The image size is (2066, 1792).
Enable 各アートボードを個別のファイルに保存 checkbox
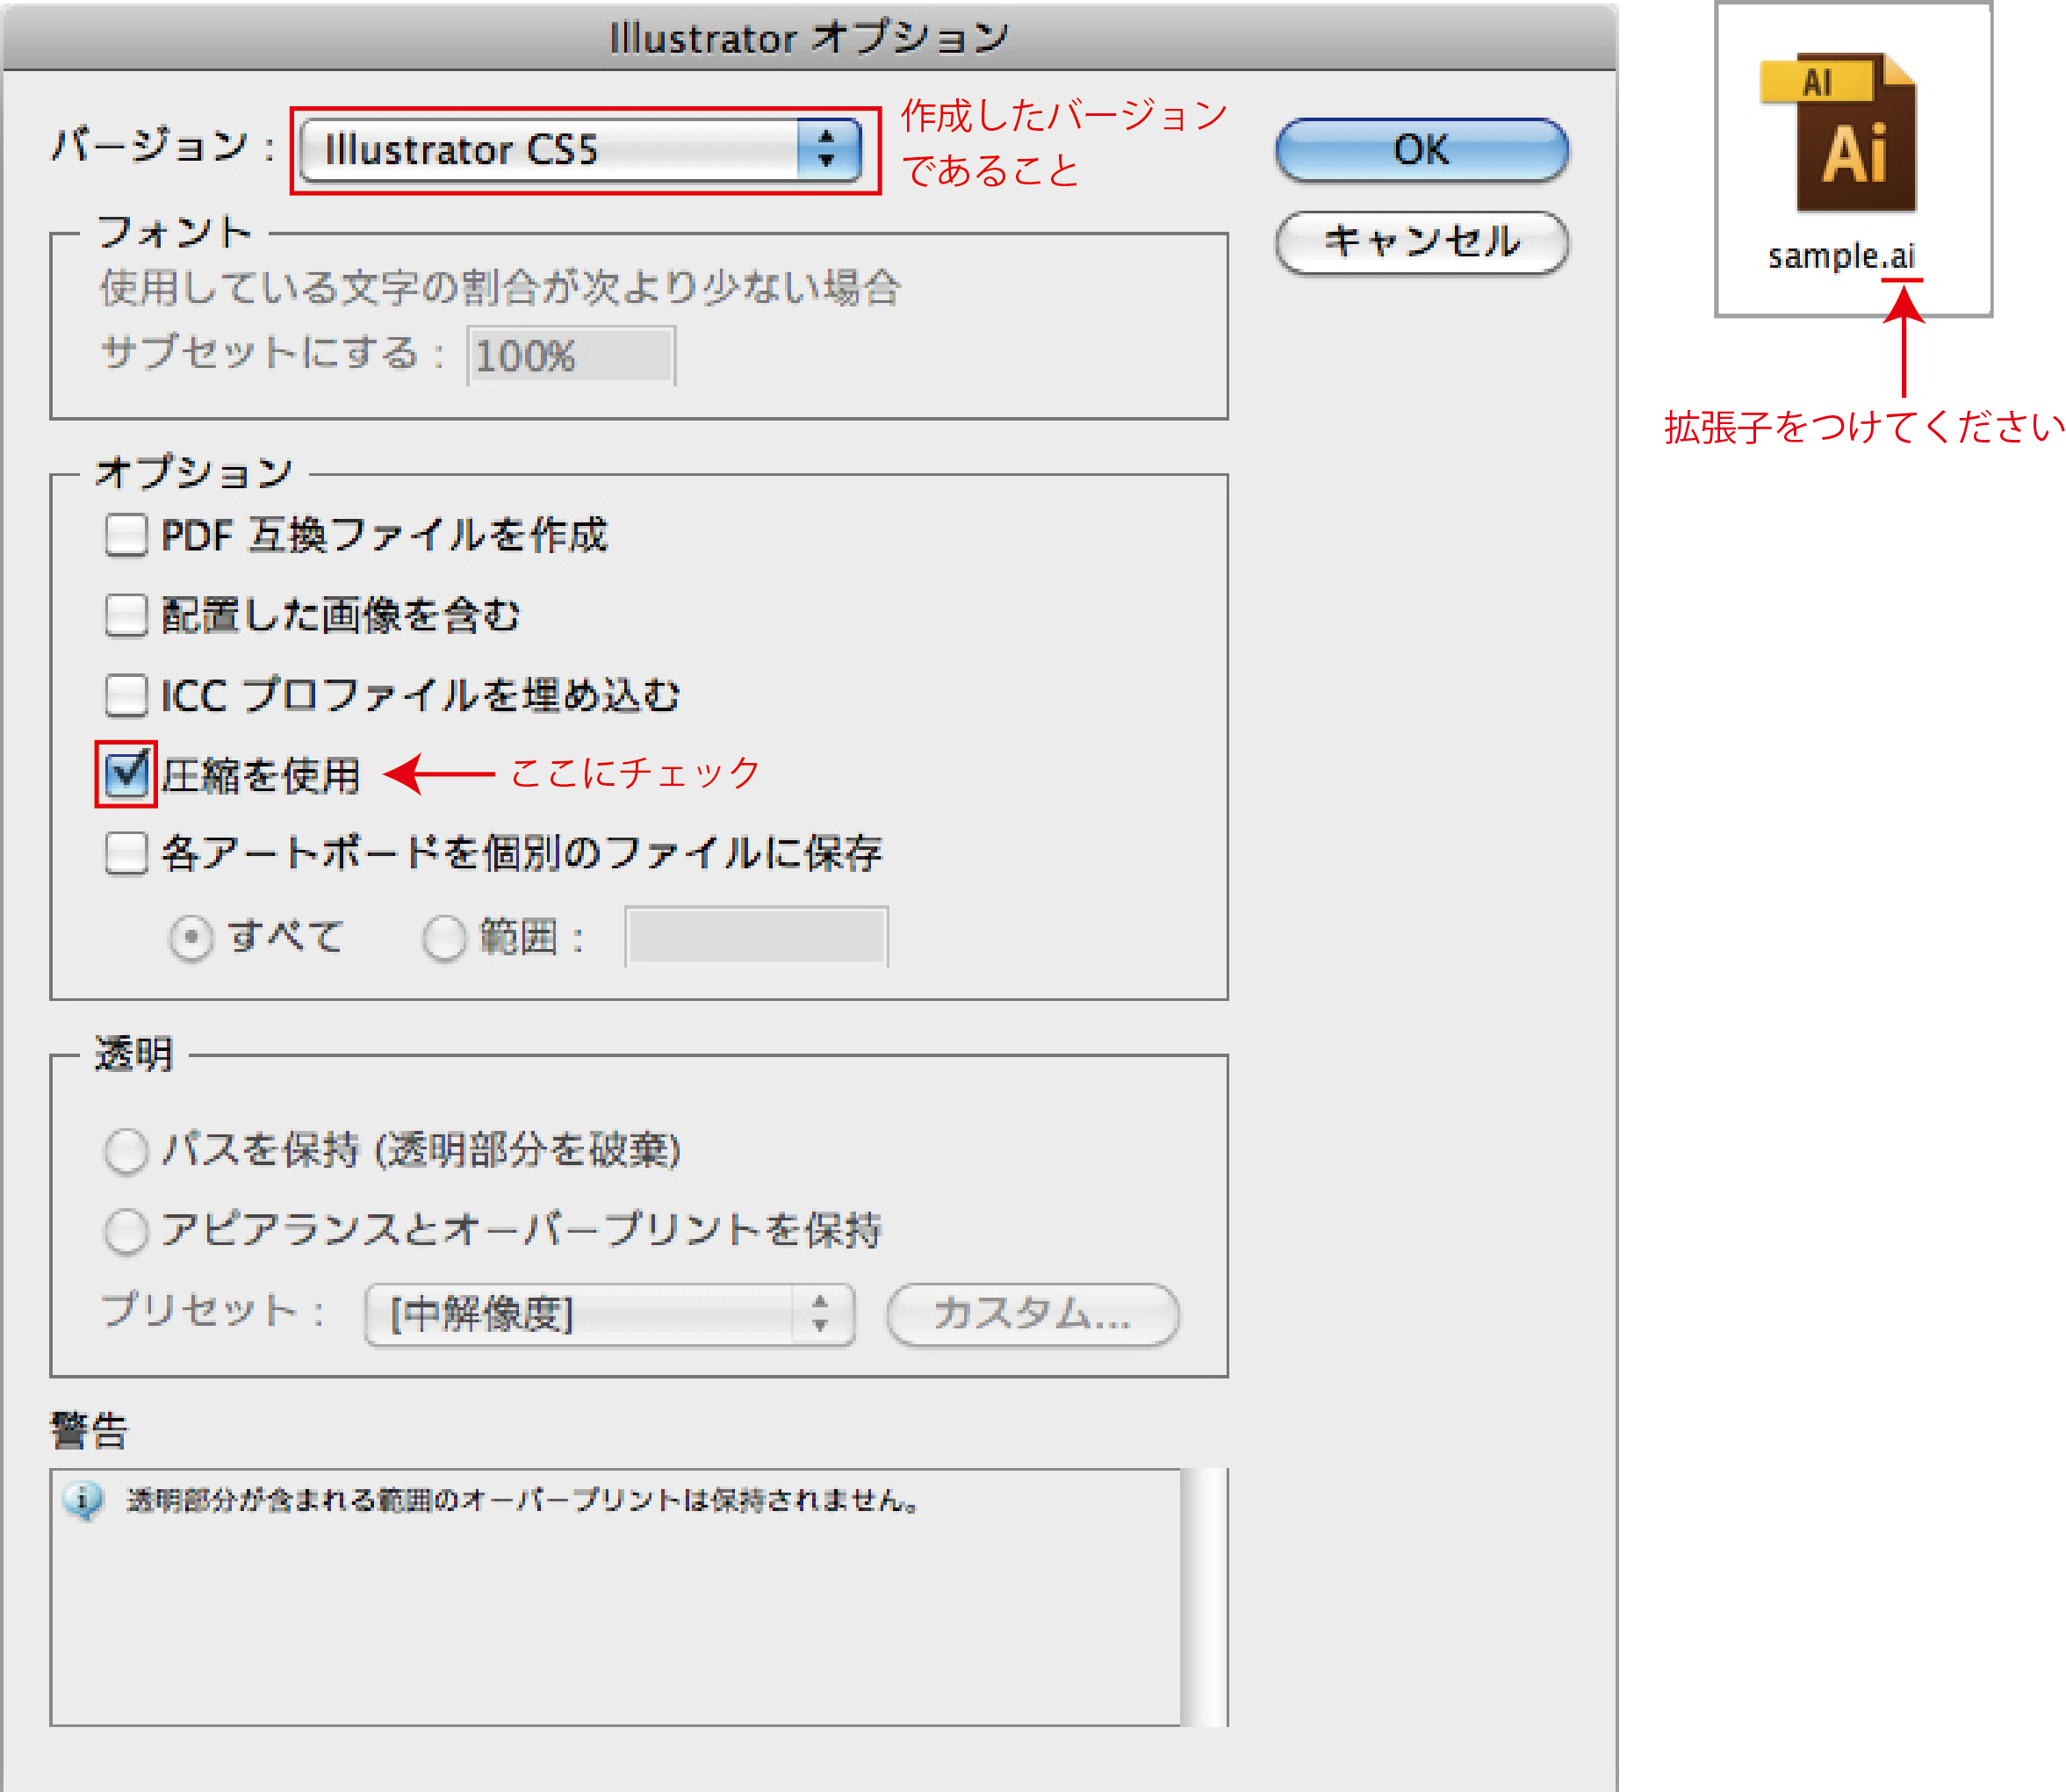pos(126,854)
